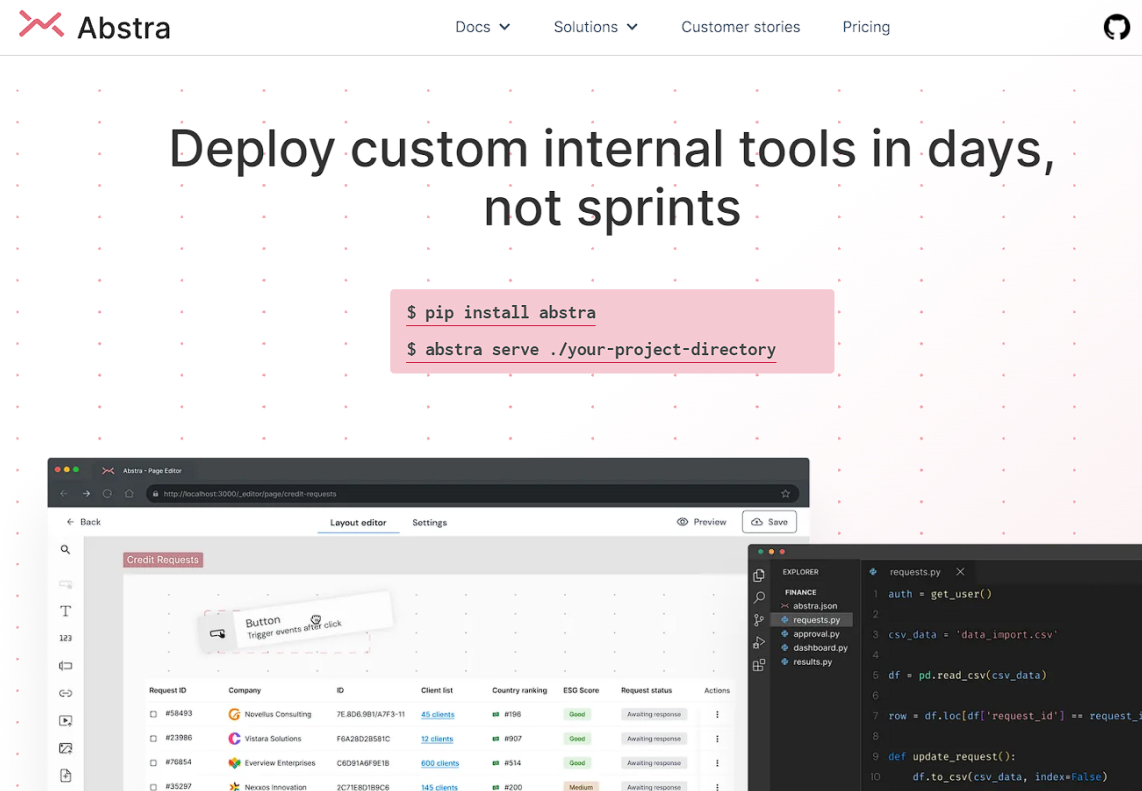This screenshot has width=1142, height=791.
Task: Open the GitHub repository icon
Action: point(1116,27)
